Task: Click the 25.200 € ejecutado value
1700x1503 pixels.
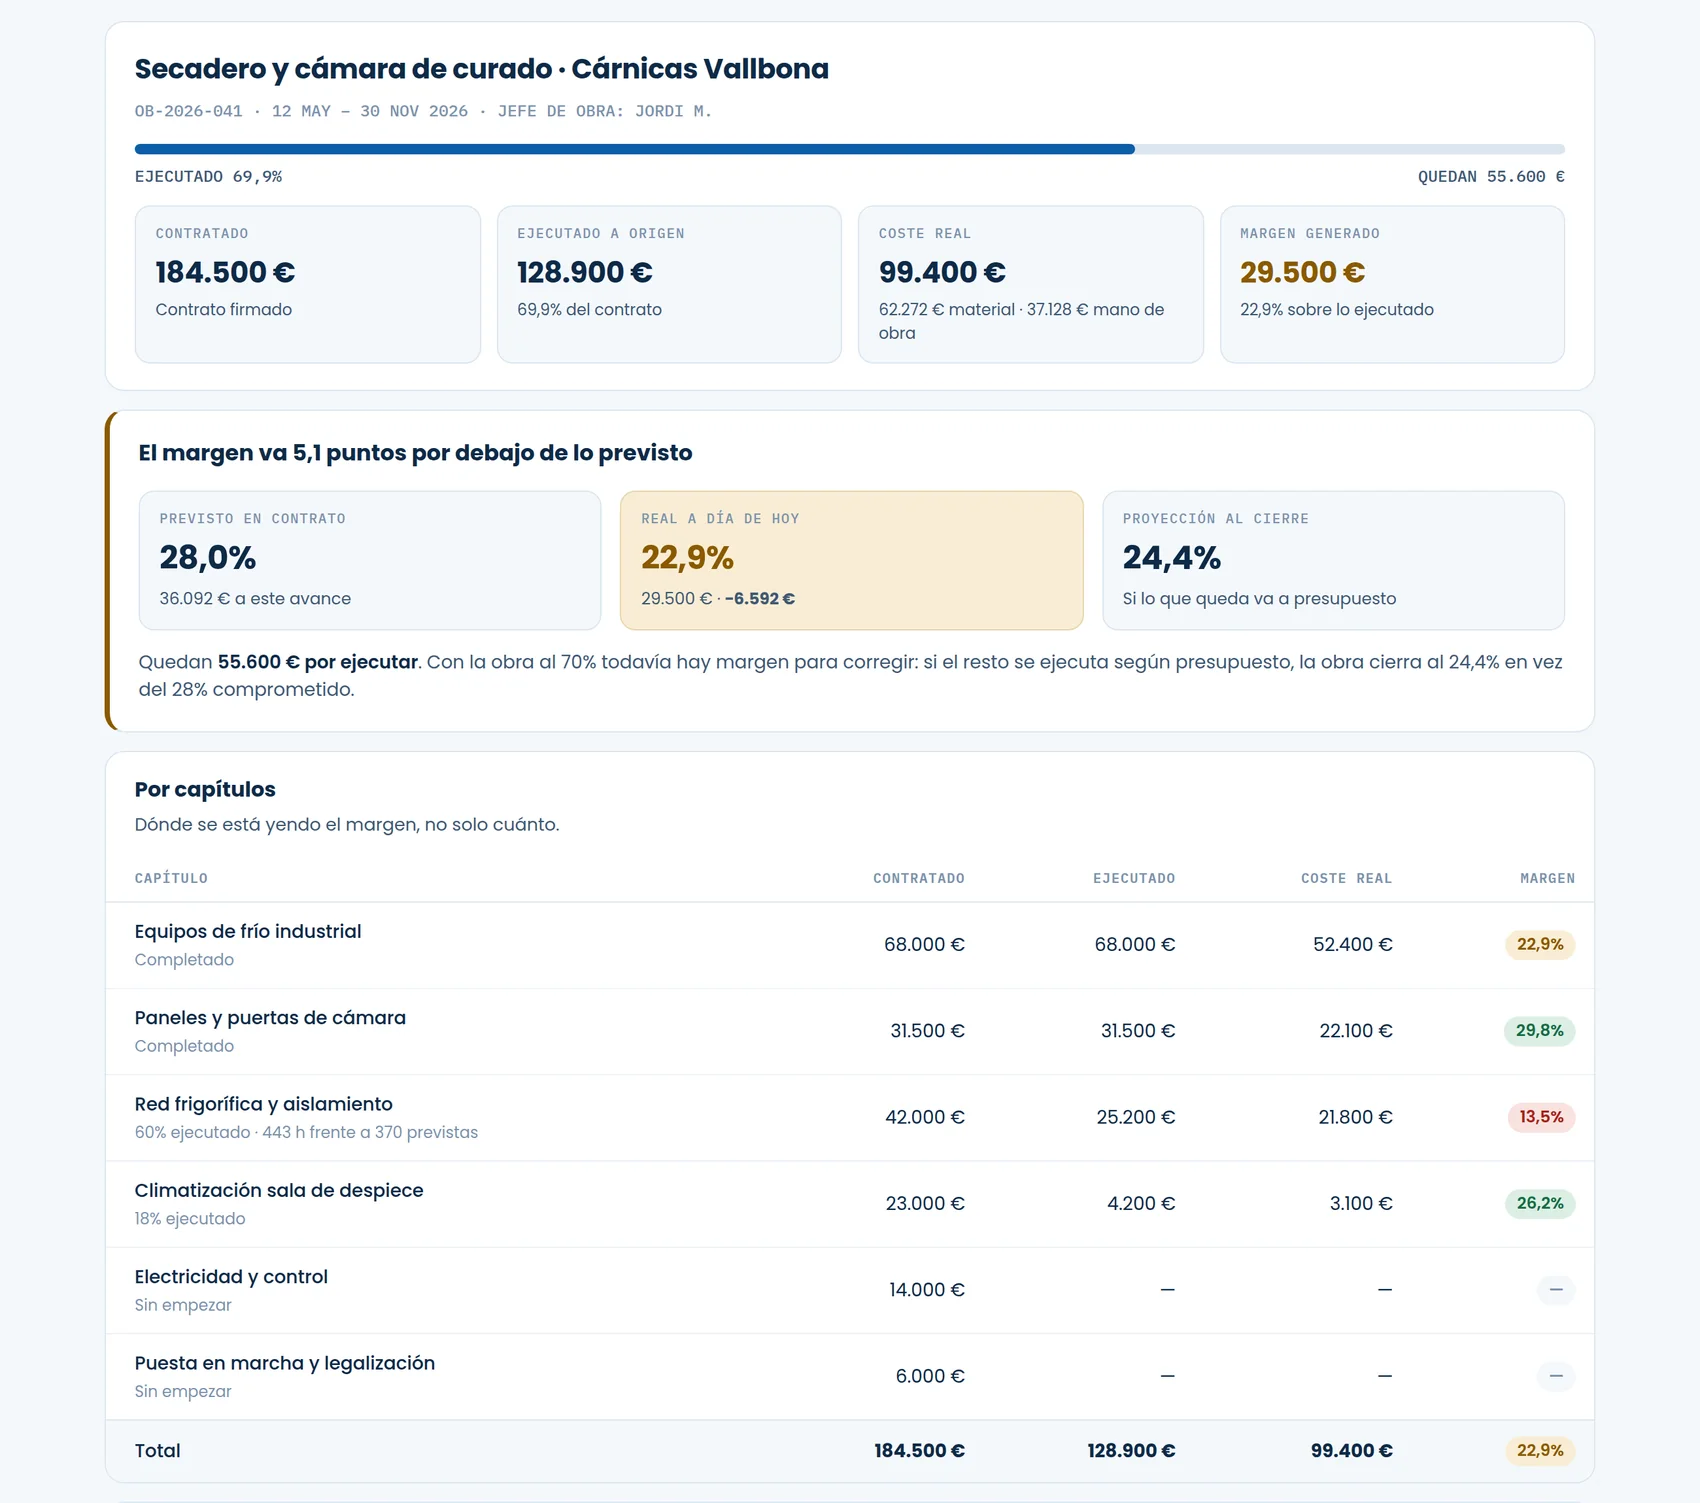Action: pos(1136,1117)
